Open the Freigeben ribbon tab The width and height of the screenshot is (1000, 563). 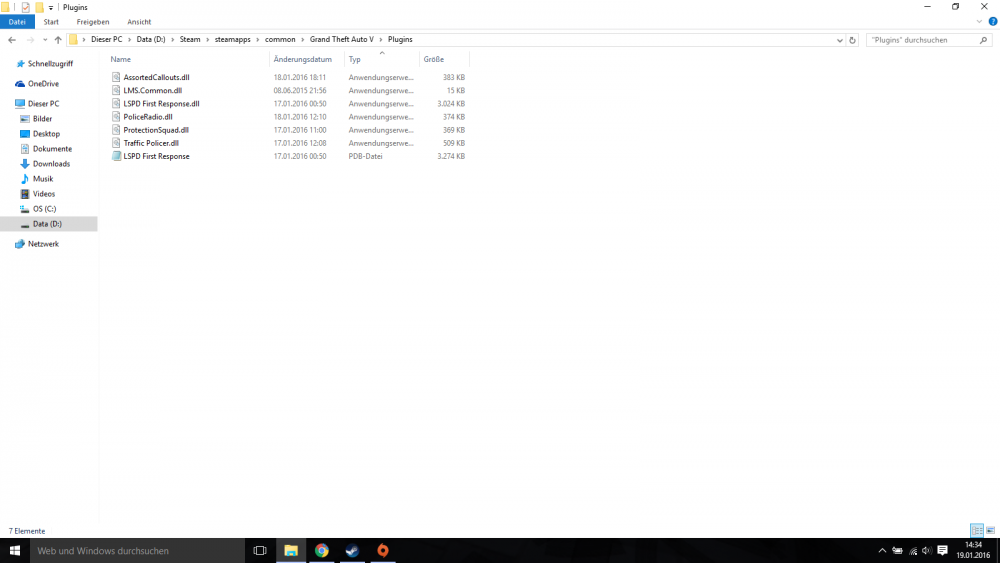point(93,22)
